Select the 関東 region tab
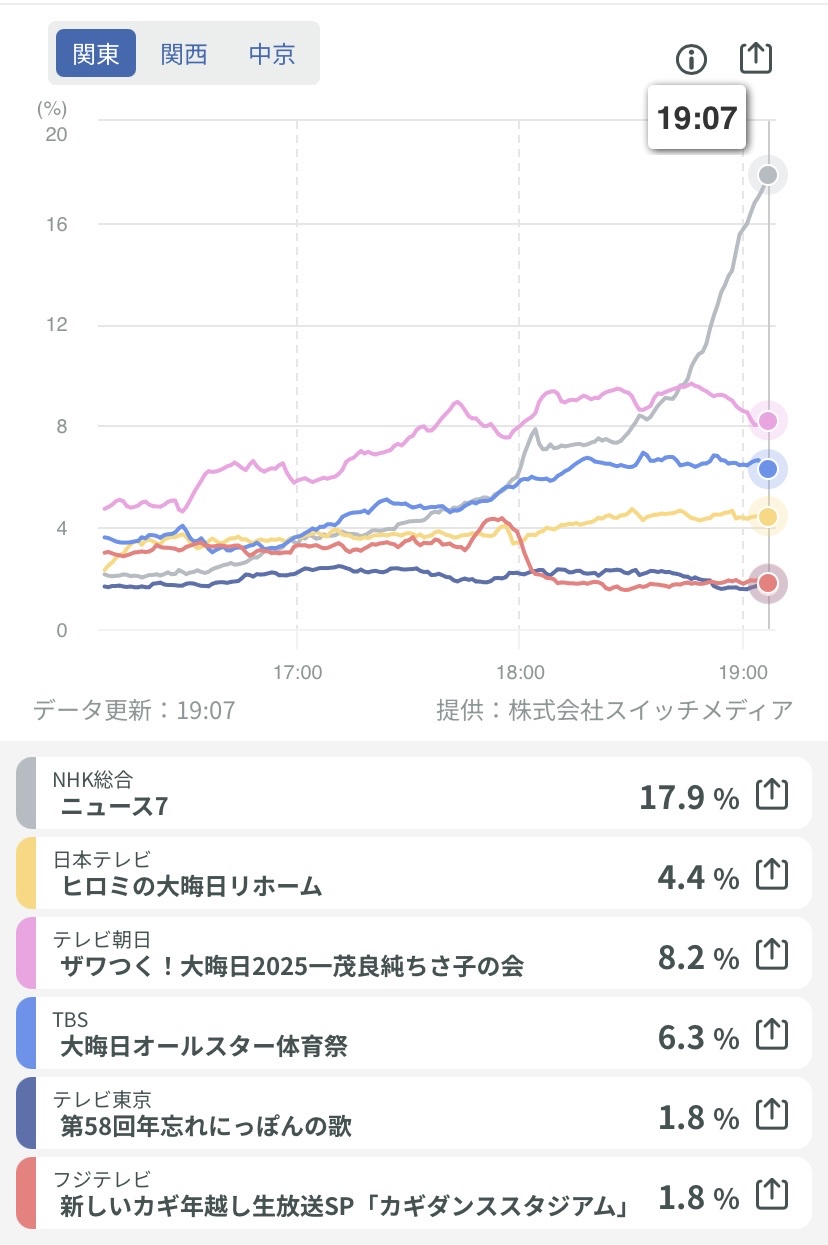 [96, 54]
